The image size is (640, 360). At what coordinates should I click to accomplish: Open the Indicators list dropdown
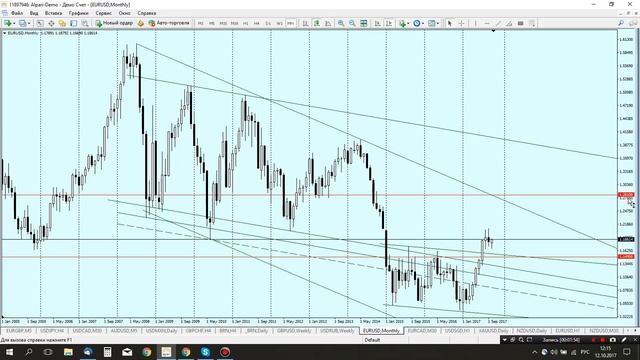404,23
